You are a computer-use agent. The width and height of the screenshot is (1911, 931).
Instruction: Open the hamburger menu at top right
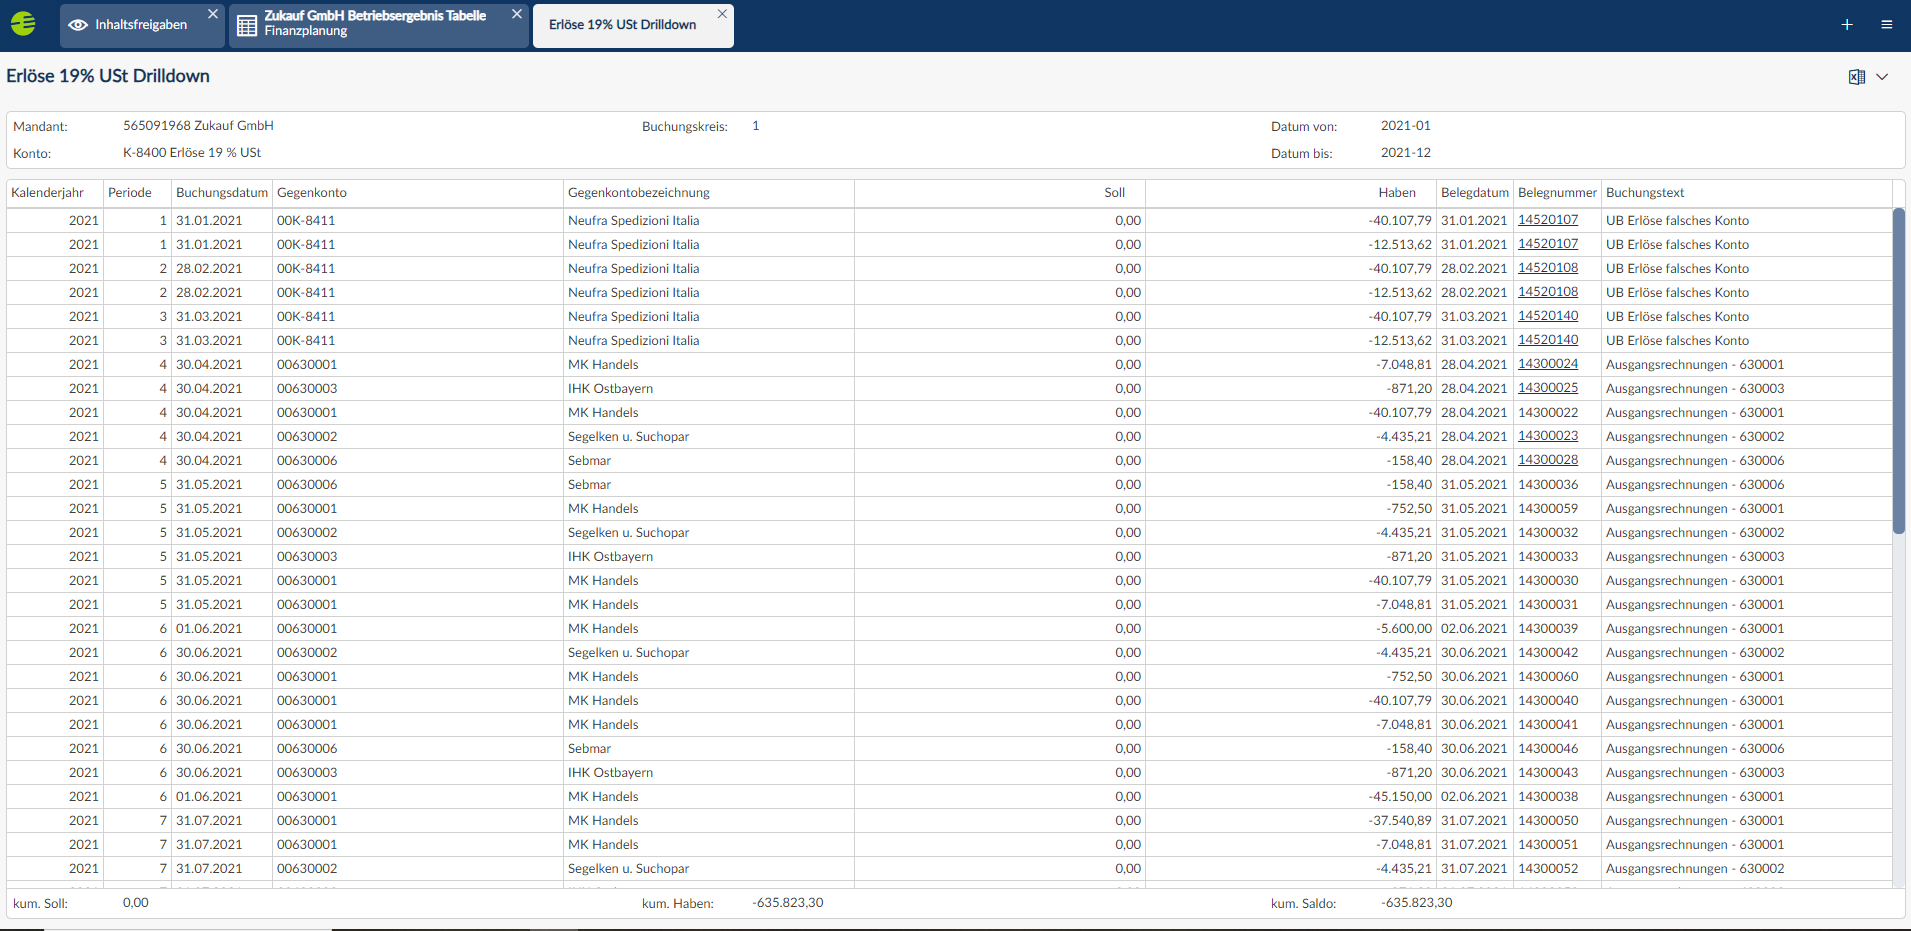point(1886,25)
